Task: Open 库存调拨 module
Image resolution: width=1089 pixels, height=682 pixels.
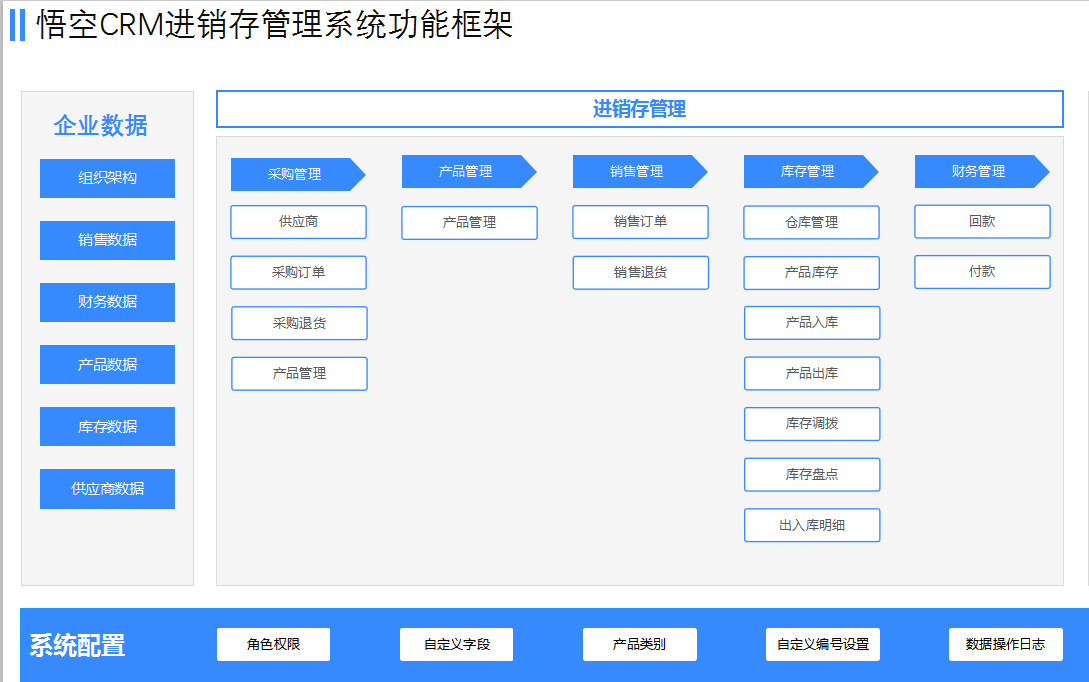Action: tap(812, 424)
